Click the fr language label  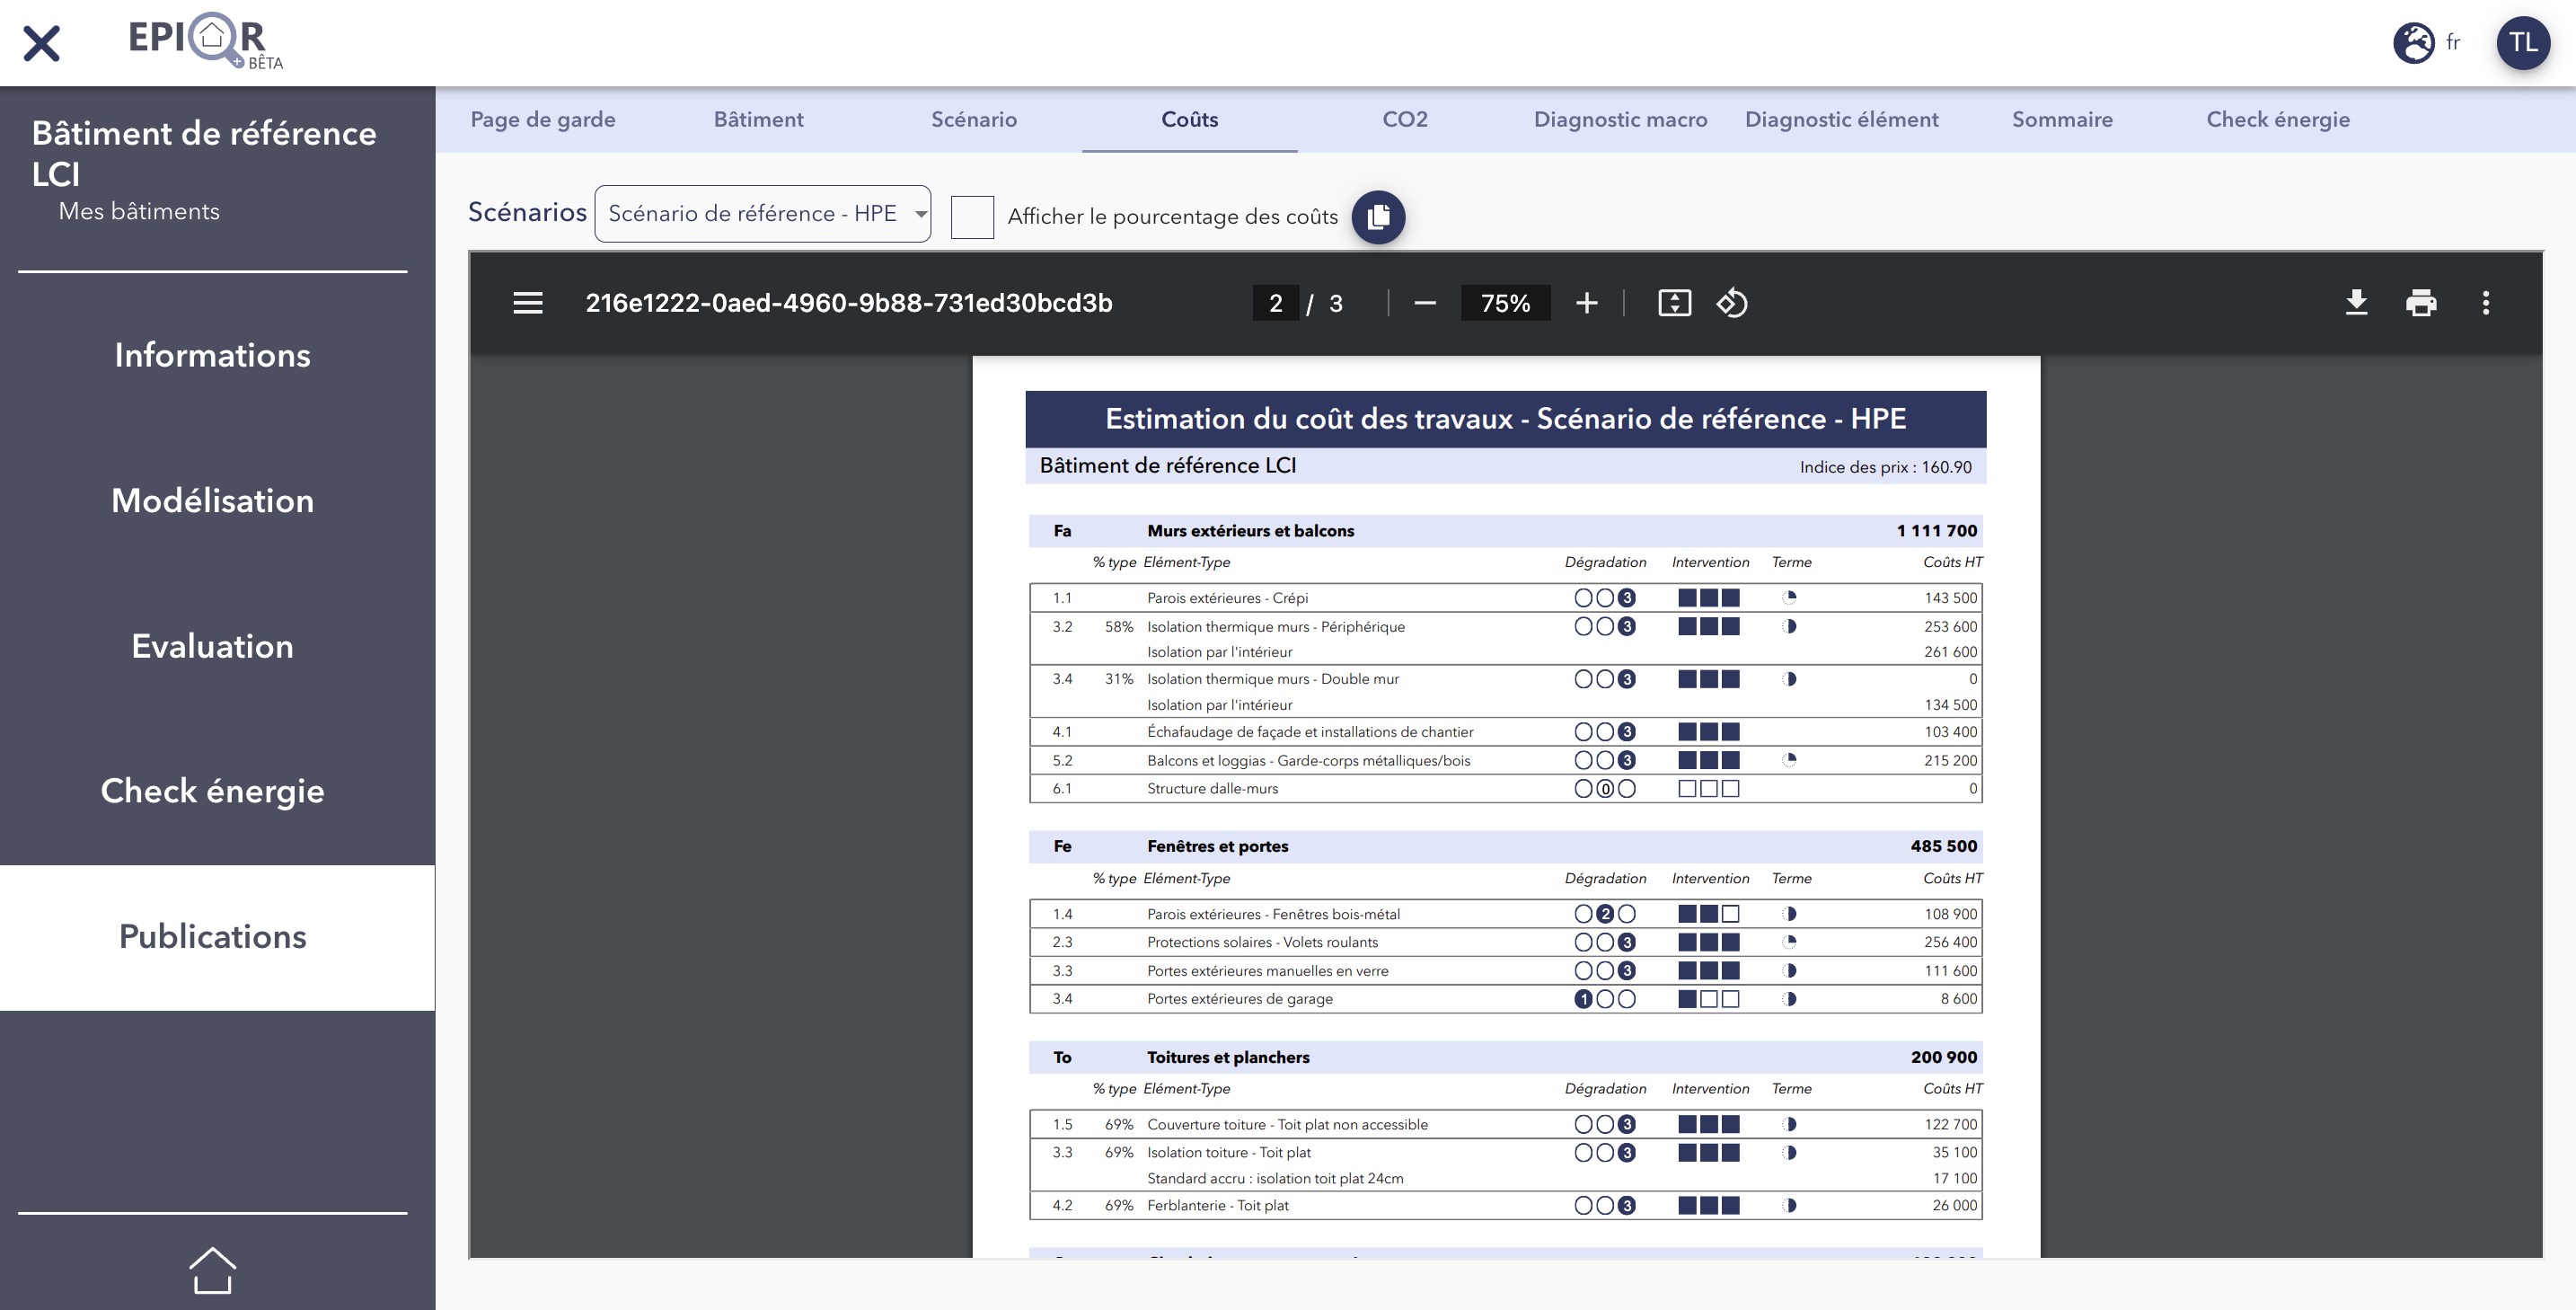pyautogui.click(x=2452, y=42)
